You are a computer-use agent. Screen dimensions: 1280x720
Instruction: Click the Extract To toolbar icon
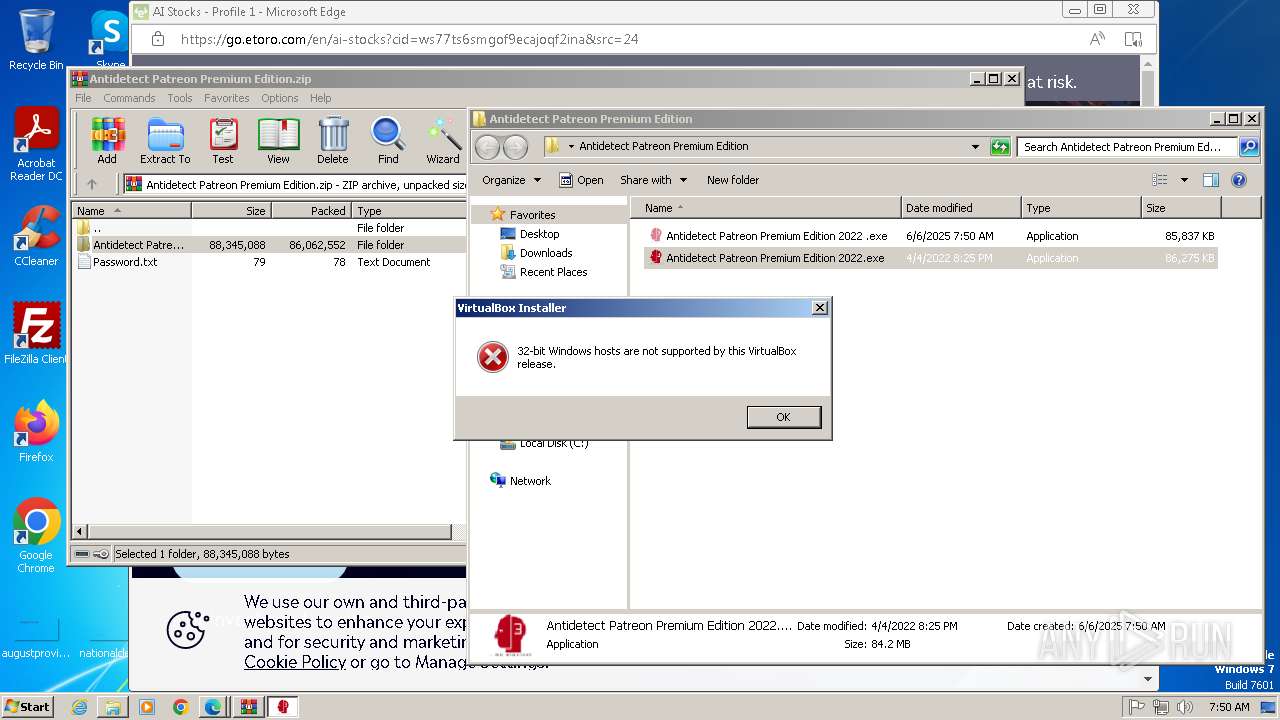click(x=165, y=140)
